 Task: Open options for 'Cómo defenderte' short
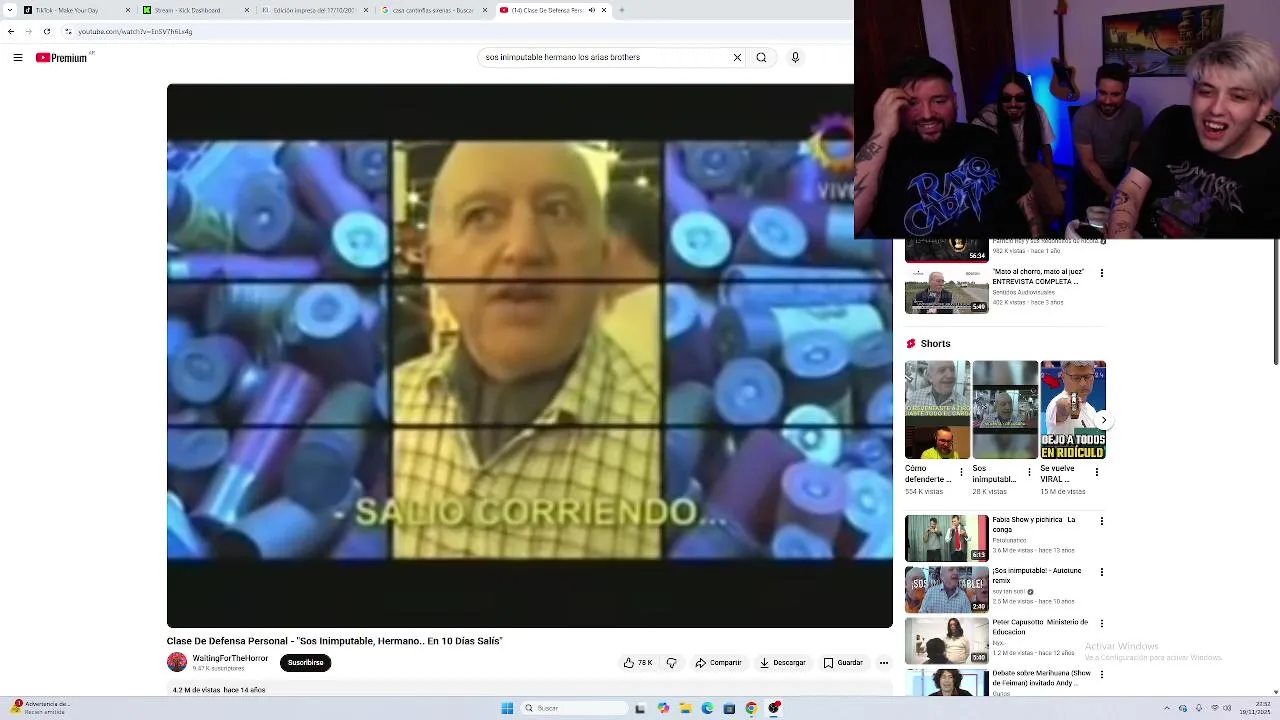click(962, 471)
